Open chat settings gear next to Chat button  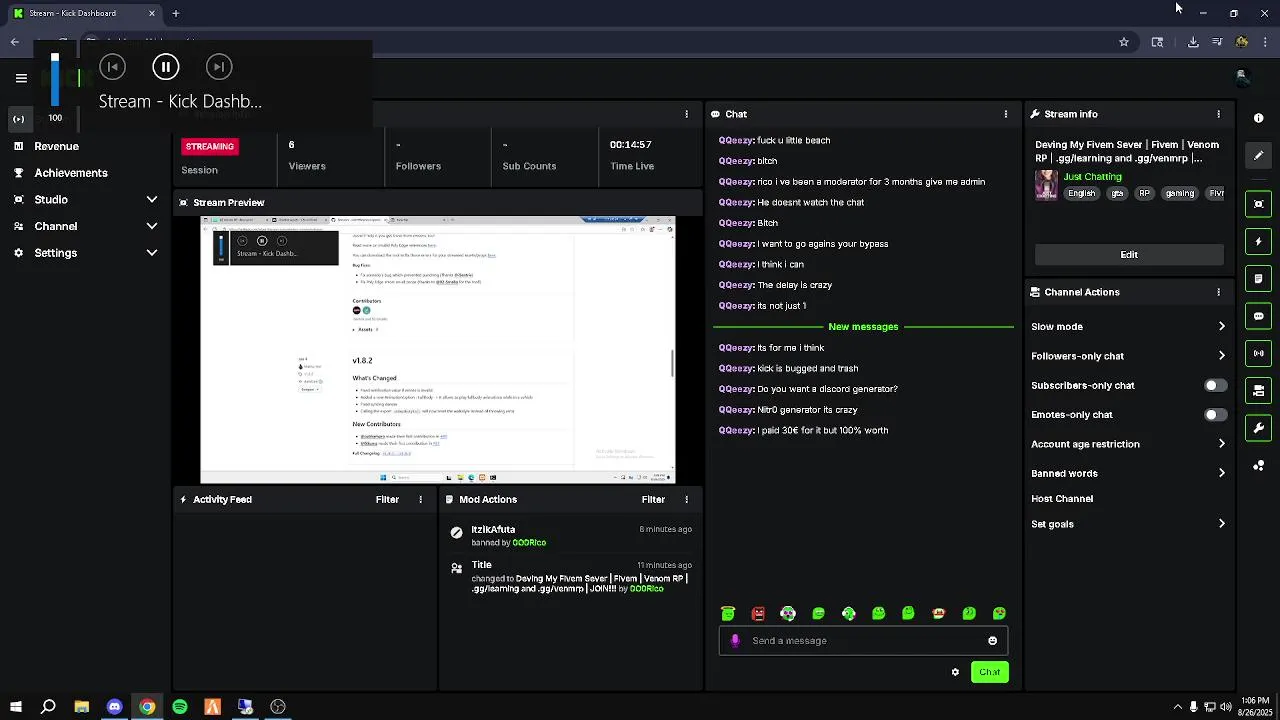[955, 672]
